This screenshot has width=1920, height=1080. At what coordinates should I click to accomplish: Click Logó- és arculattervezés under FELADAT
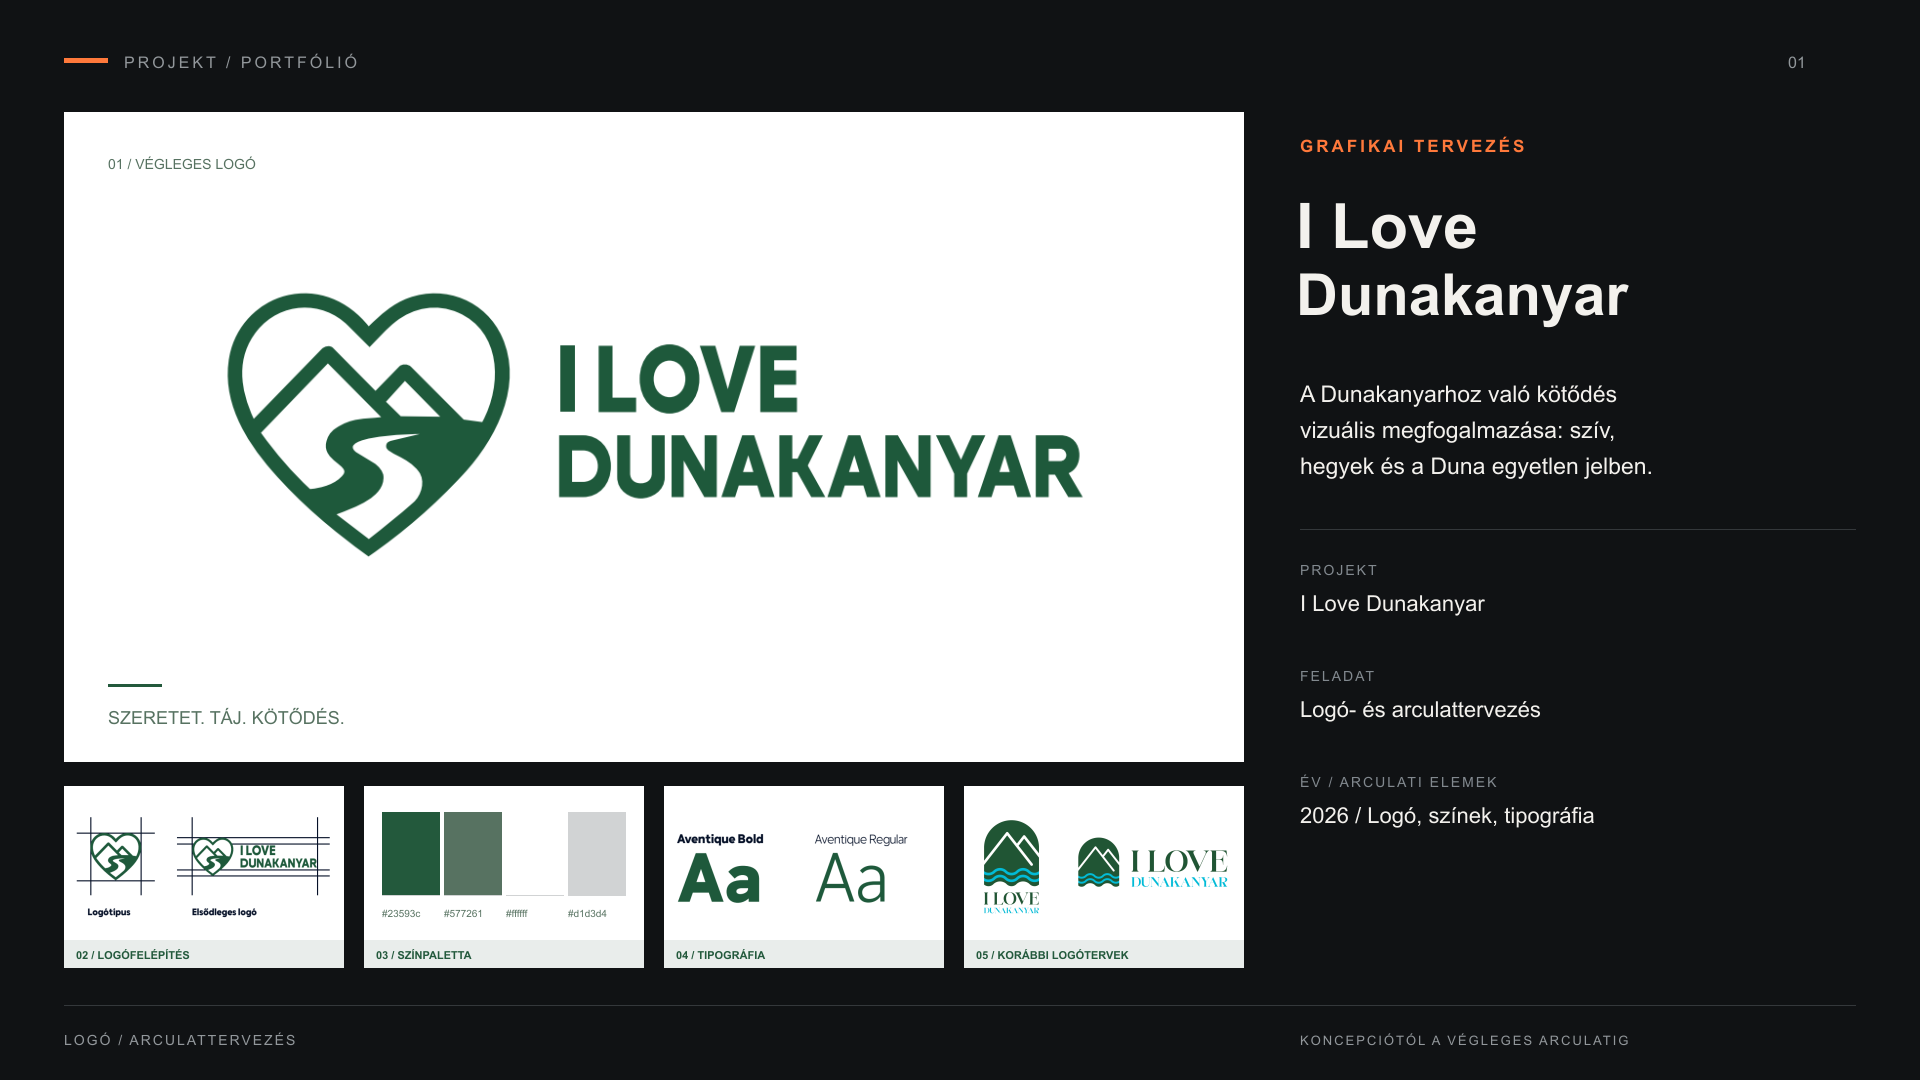pos(1420,710)
